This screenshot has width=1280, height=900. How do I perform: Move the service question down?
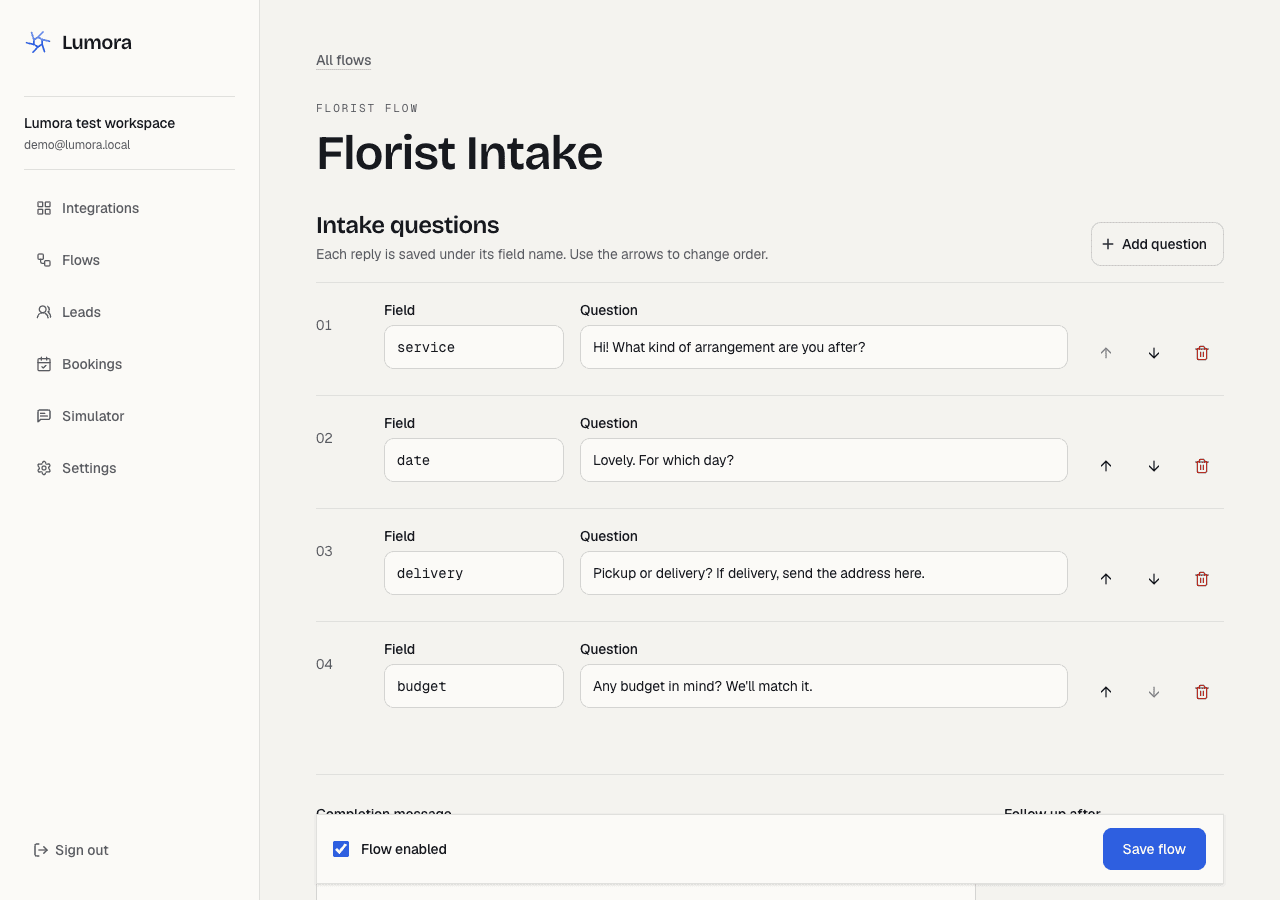pos(1154,353)
